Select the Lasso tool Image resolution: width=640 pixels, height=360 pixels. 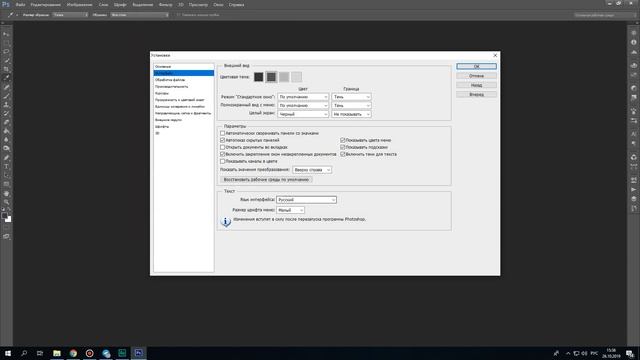[x=6, y=52]
